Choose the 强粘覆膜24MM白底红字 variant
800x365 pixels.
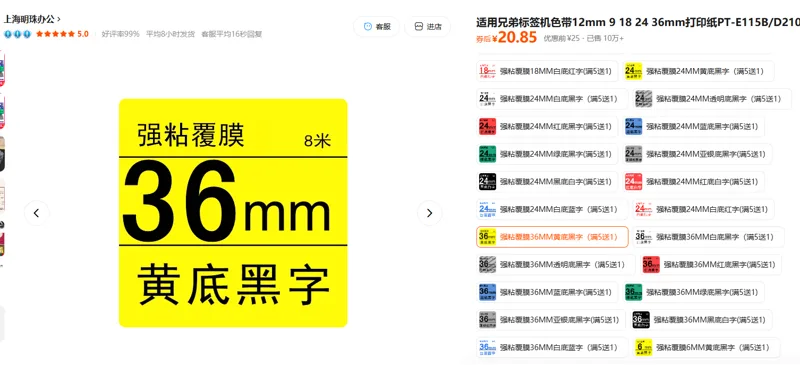point(703,209)
